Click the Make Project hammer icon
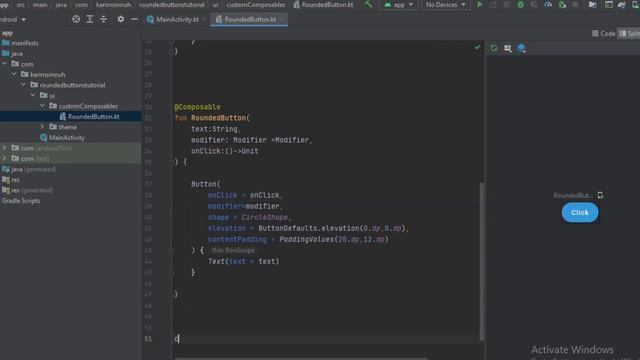This screenshot has height=360, width=640. point(369,4)
